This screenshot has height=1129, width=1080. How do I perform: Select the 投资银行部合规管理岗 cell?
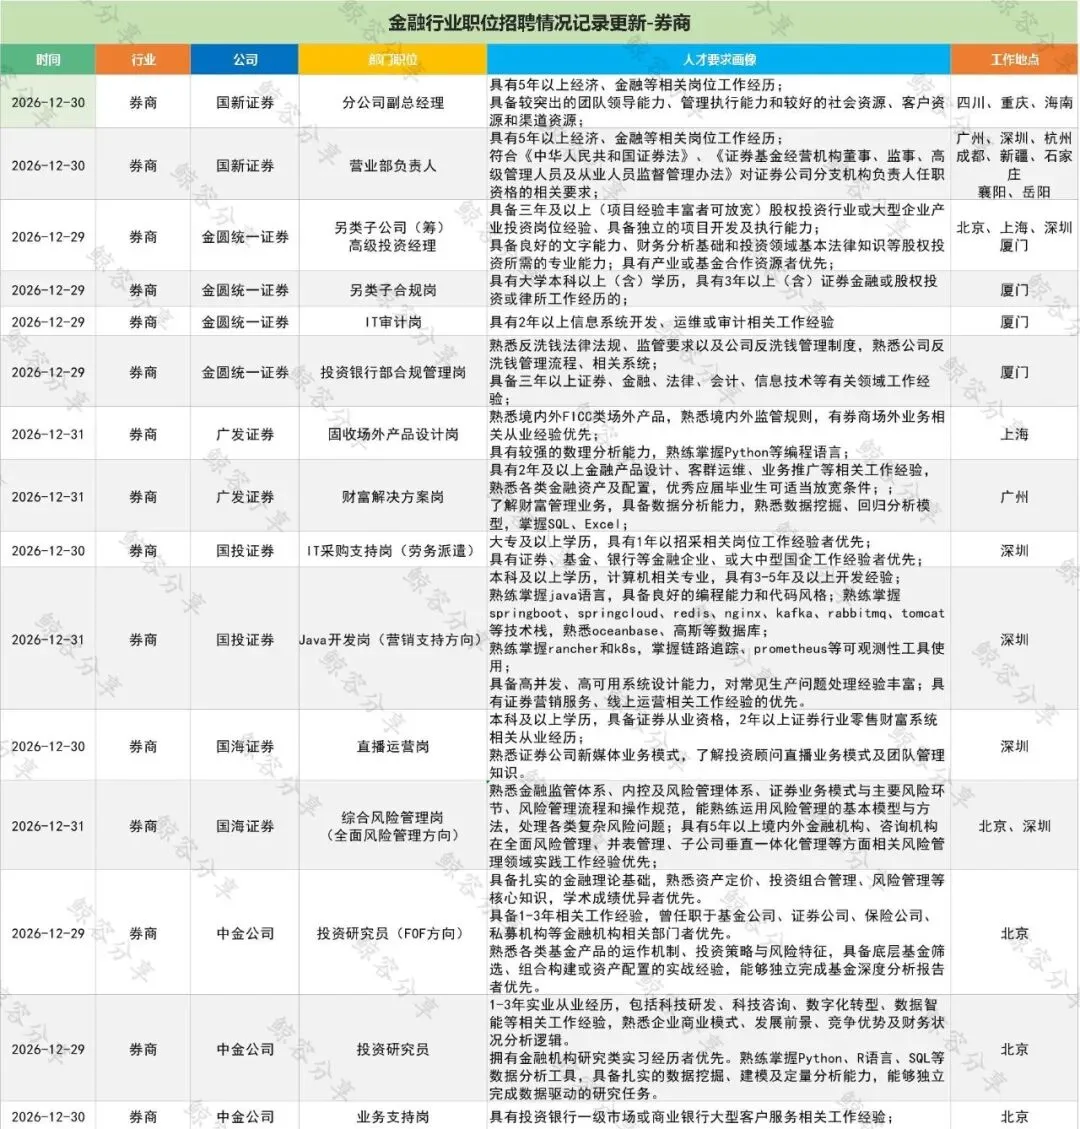pos(393,372)
